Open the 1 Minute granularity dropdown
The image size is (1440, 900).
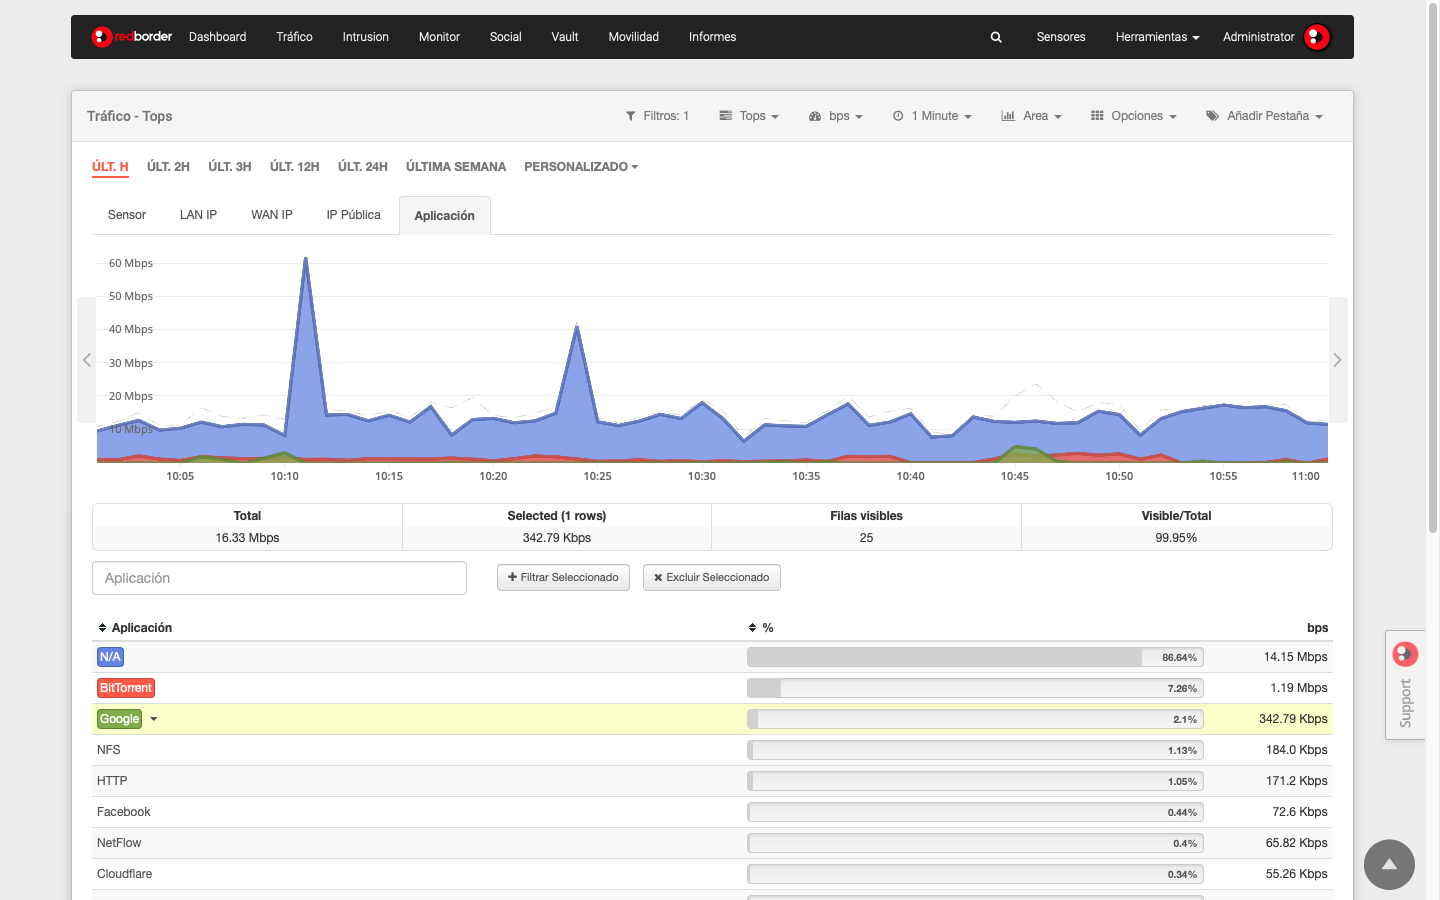(932, 116)
